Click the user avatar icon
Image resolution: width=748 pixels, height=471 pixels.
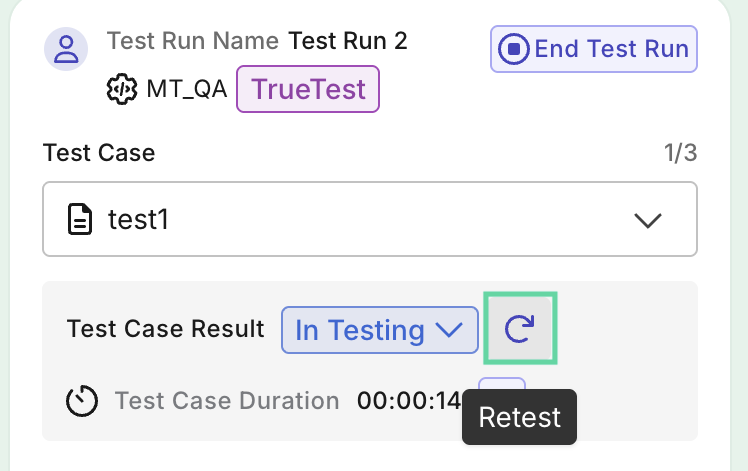click(65, 49)
